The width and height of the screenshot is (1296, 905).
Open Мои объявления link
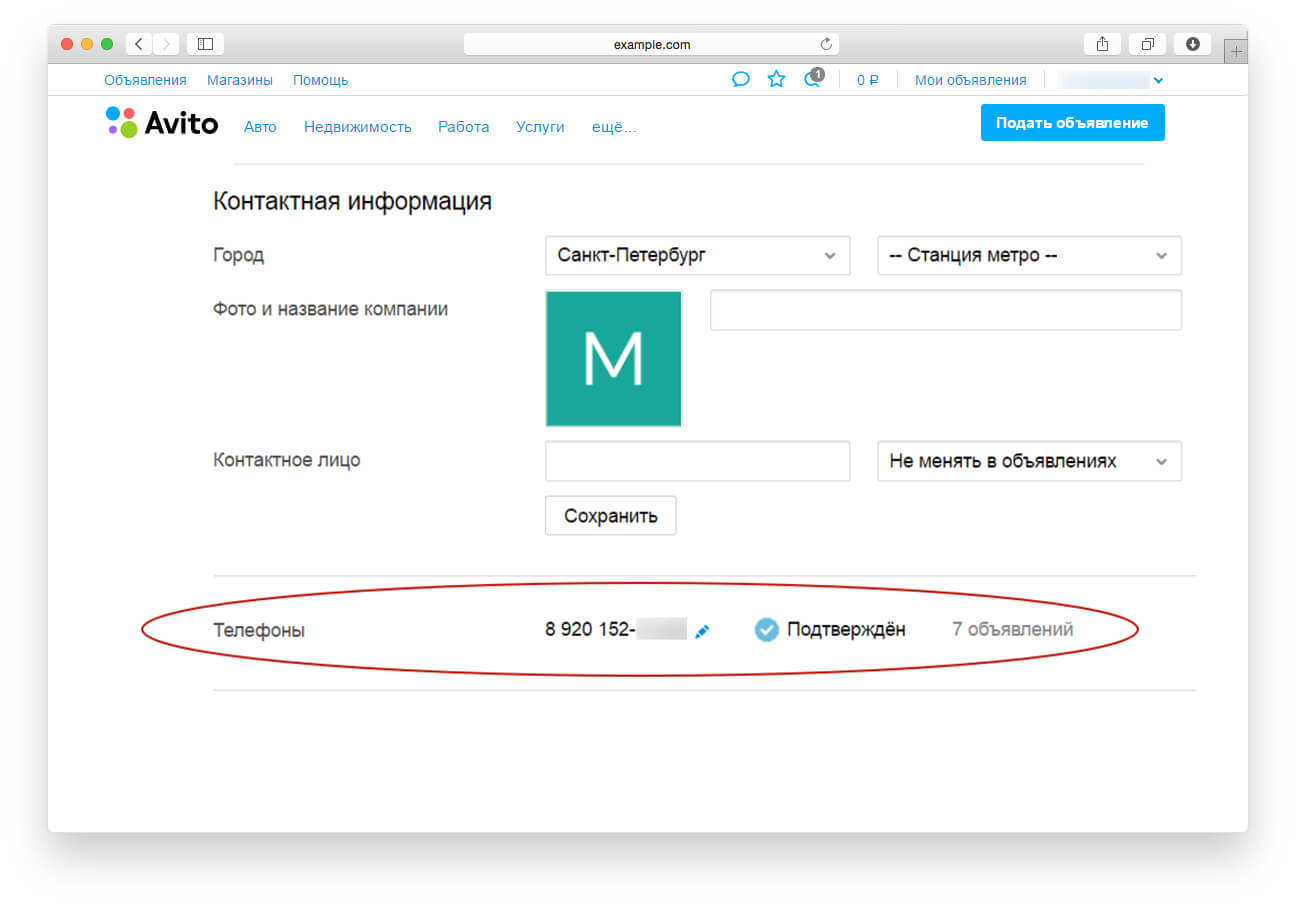971,80
